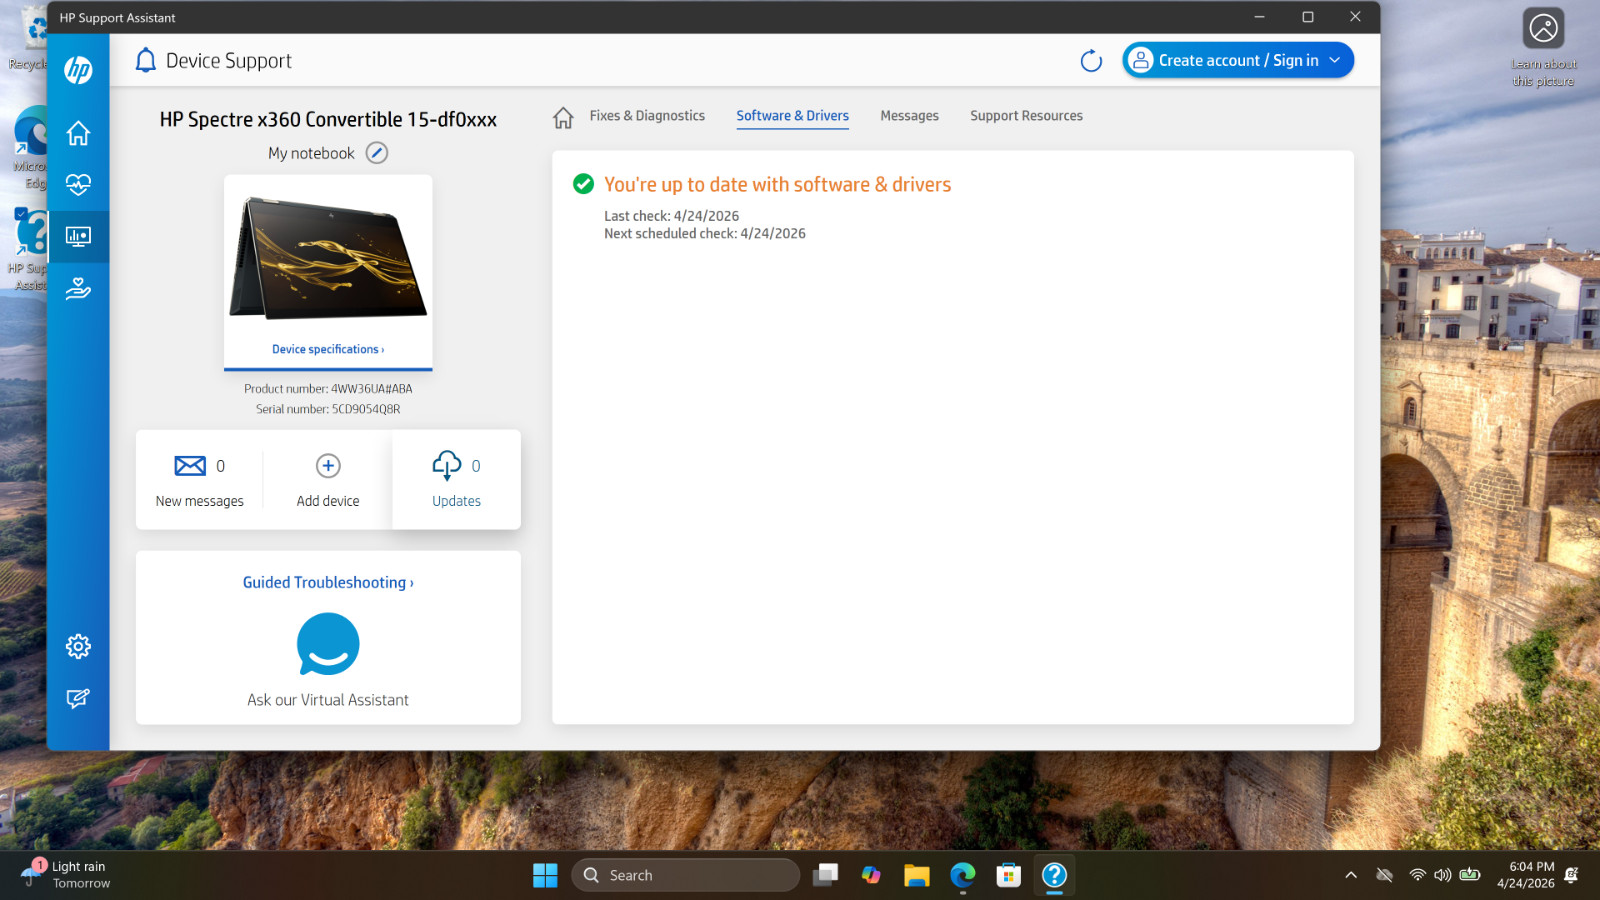Open notification bell in system tray
The height and width of the screenshot is (900, 1600).
pos(1571,875)
